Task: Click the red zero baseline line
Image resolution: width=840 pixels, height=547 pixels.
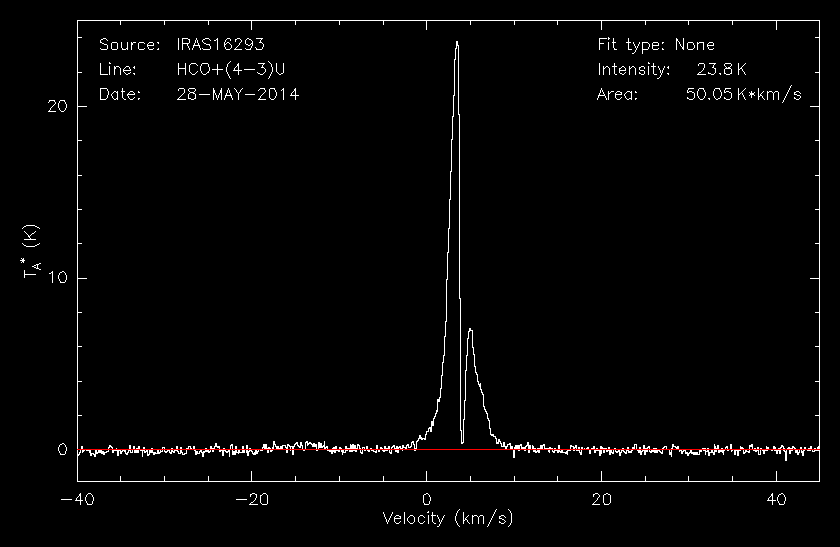Action: pyautogui.click(x=448, y=449)
